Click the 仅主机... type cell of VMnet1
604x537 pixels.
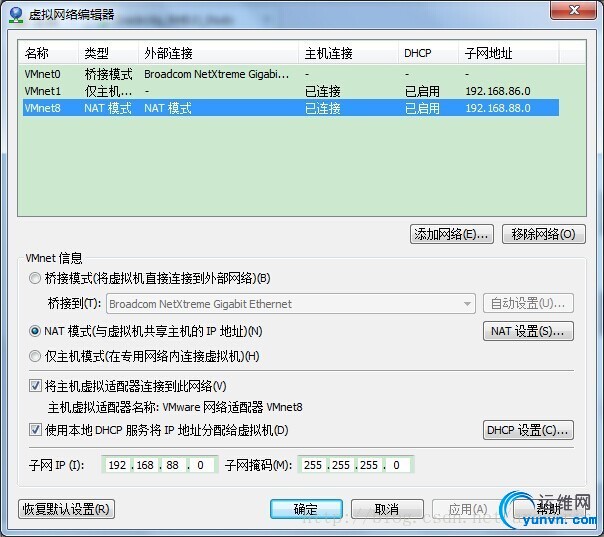(108, 91)
